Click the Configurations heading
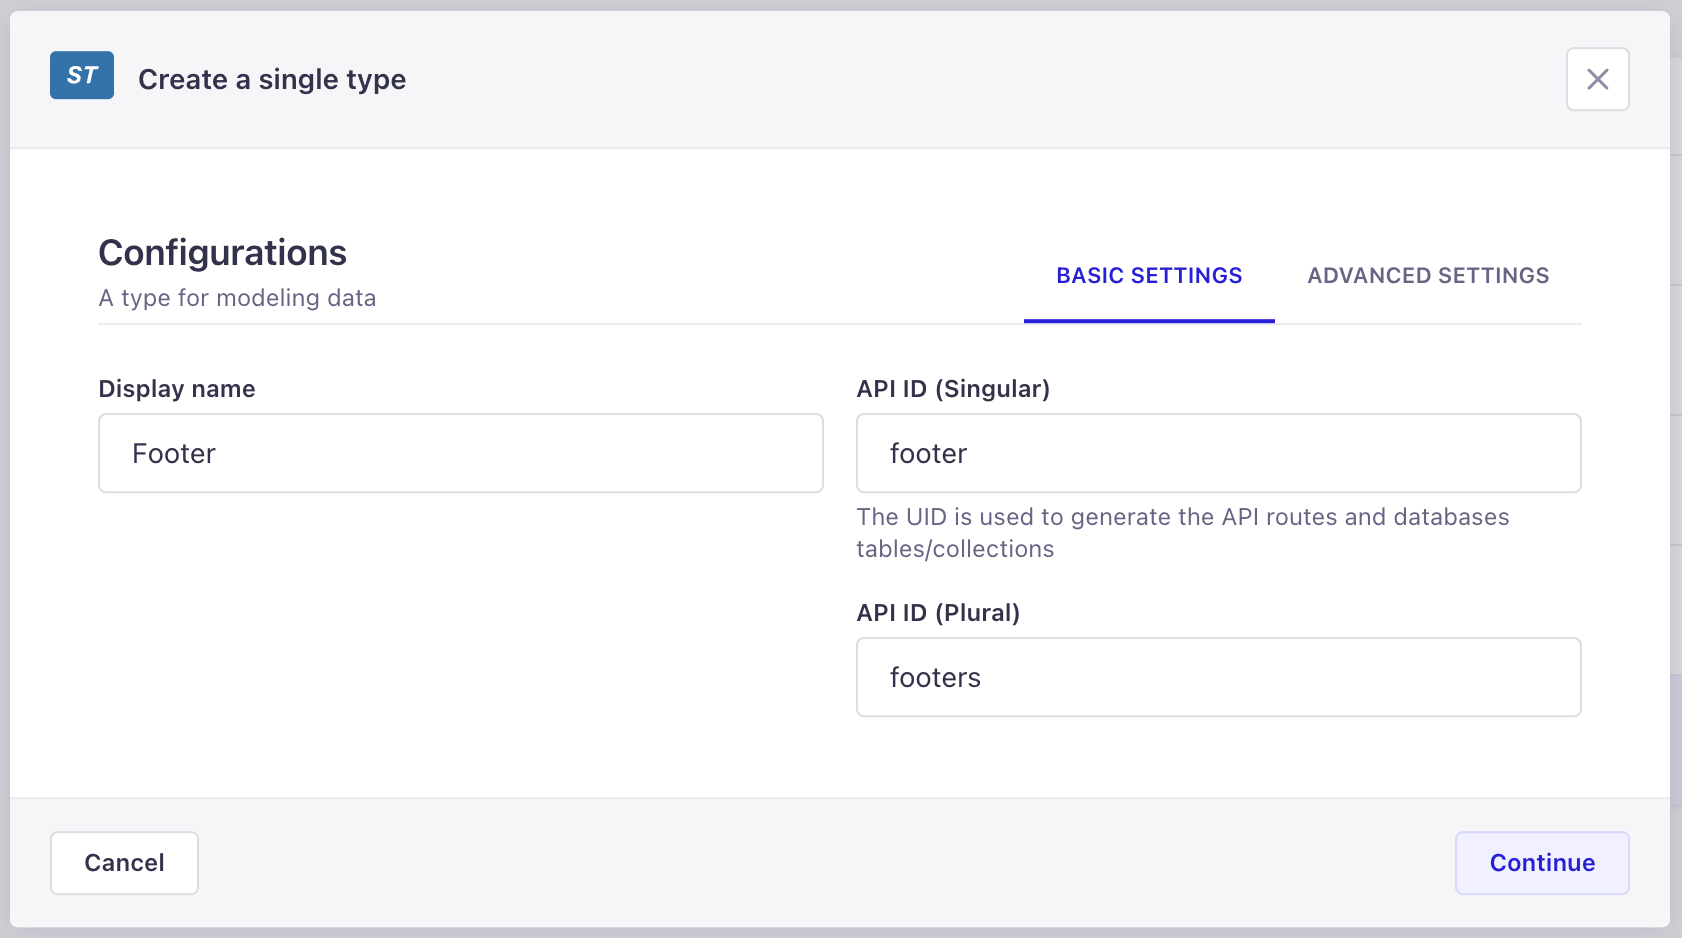The width and height of the screenshot is (1682, 938). pos(222,253)
